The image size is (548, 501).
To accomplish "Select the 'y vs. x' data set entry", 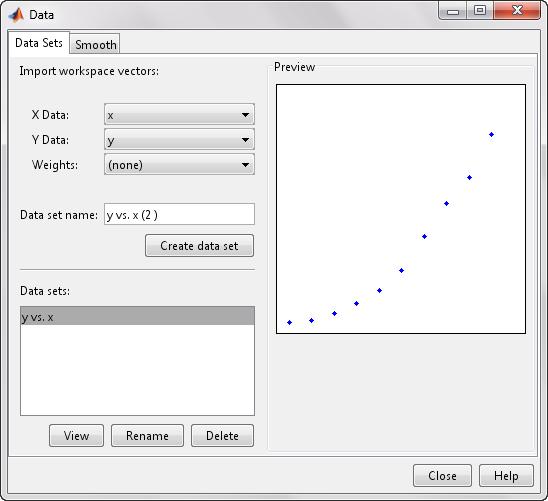I will coord(137,316).
